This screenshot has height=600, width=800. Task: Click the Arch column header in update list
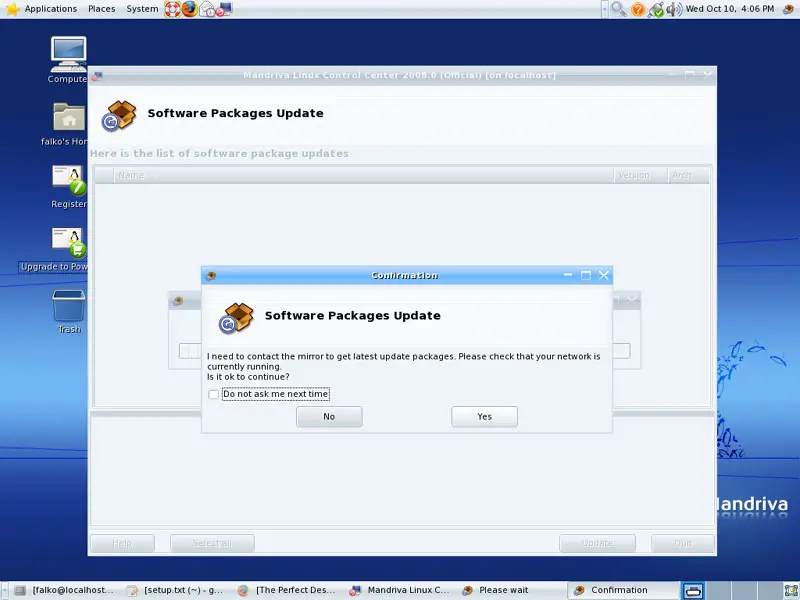(688, 176)
